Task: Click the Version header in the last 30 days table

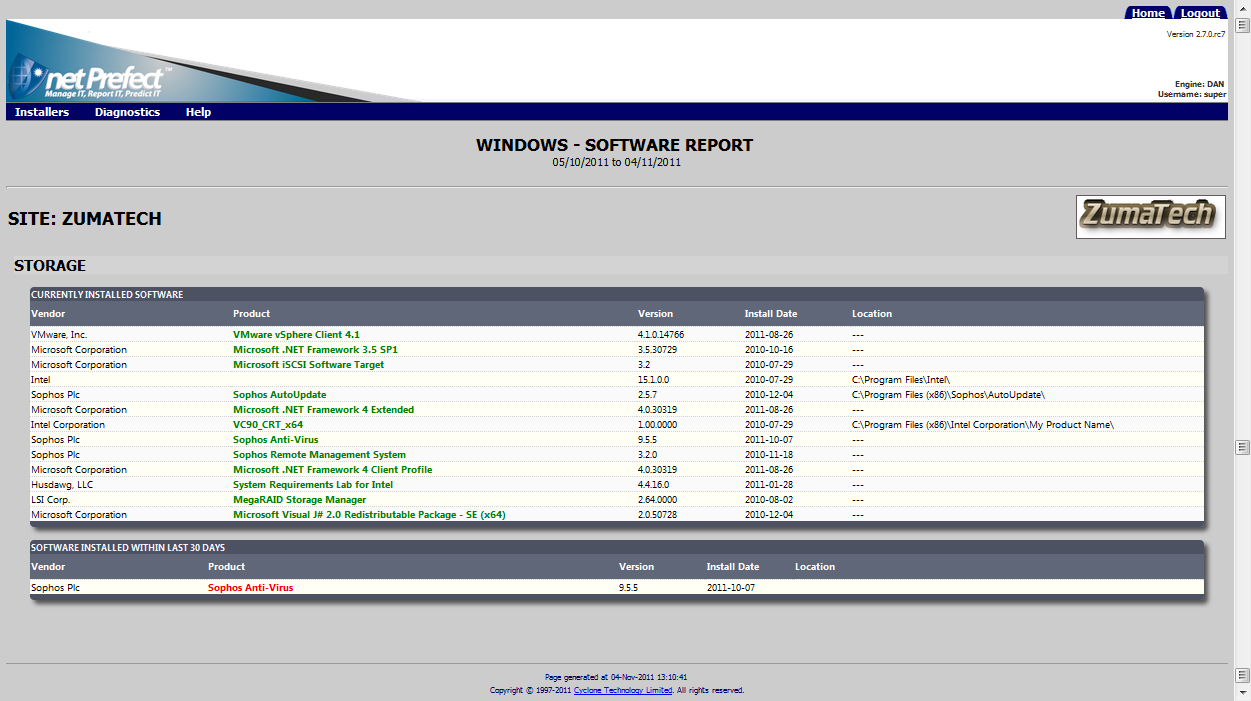Action: pyautogui.click(x=637, y=567)
